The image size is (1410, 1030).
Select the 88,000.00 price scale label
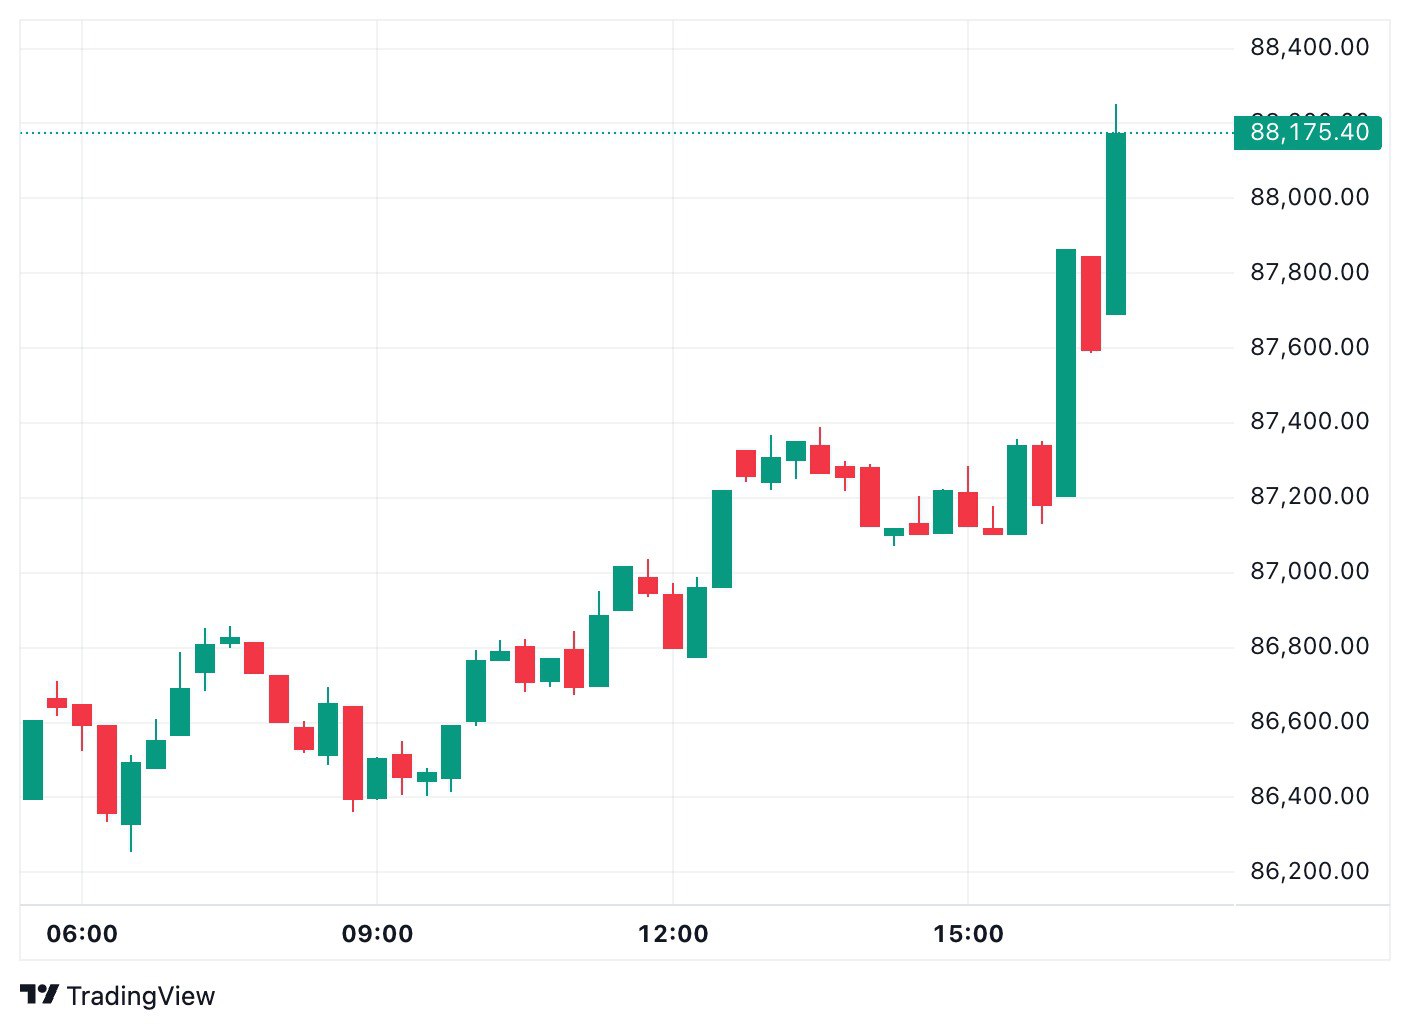(x=1309, y=197)
